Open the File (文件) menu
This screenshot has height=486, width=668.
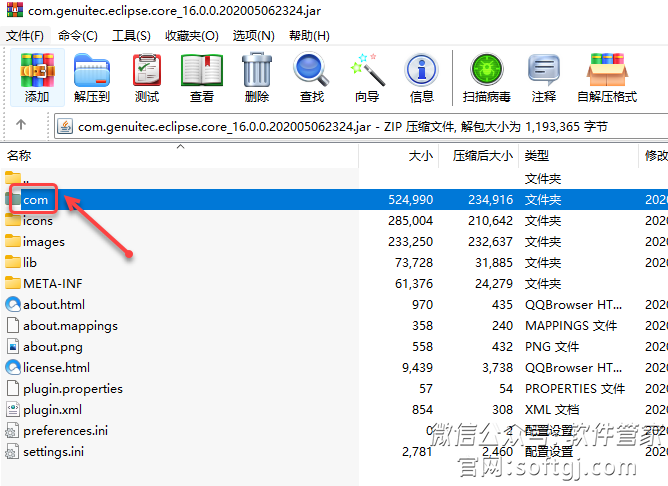pyautogui.click(x=25, y=35)
